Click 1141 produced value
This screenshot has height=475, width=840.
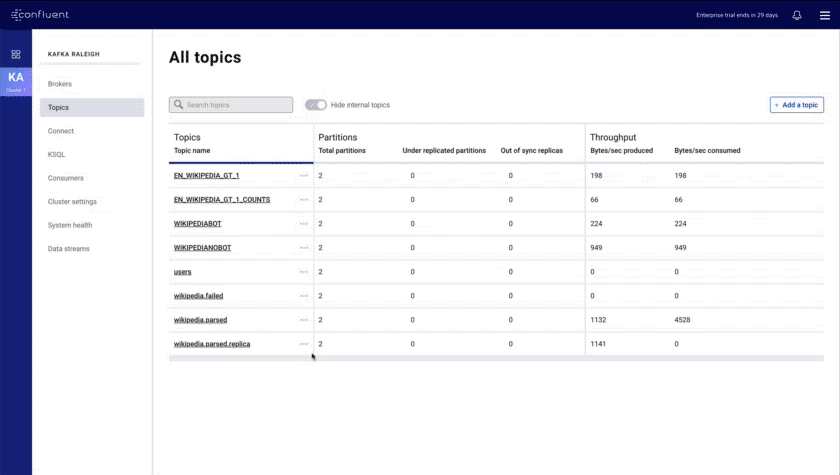(x=598, y=344)
